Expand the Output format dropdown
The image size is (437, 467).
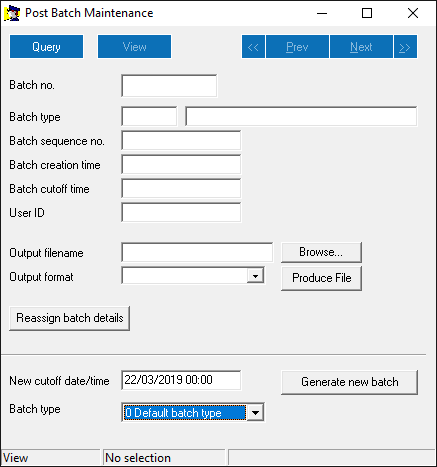point(255,276)
